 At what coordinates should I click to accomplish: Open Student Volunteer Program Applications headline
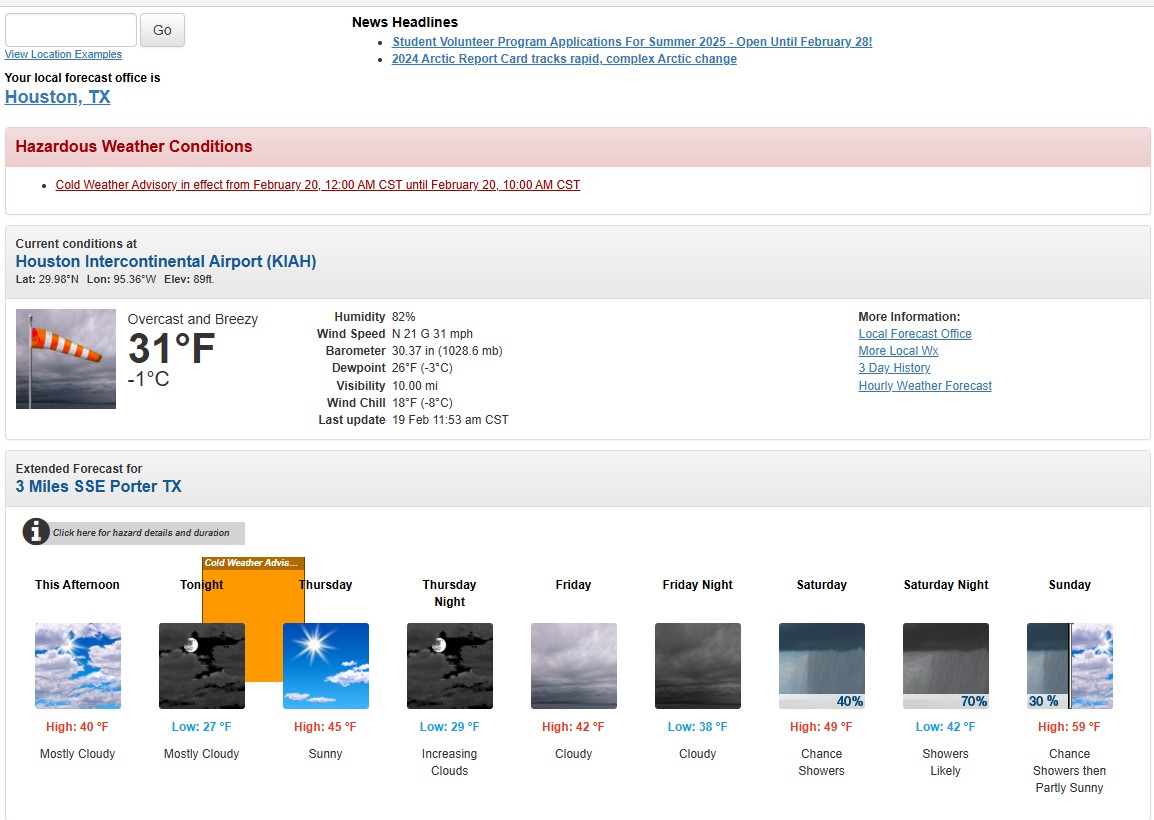click(x=632, y=42)
